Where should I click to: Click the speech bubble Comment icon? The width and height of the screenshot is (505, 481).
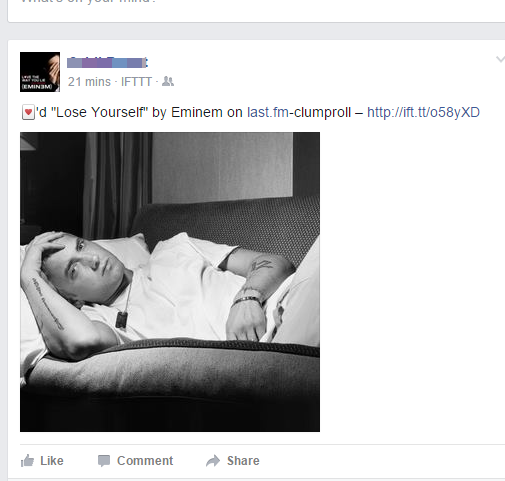pos(104,461)
